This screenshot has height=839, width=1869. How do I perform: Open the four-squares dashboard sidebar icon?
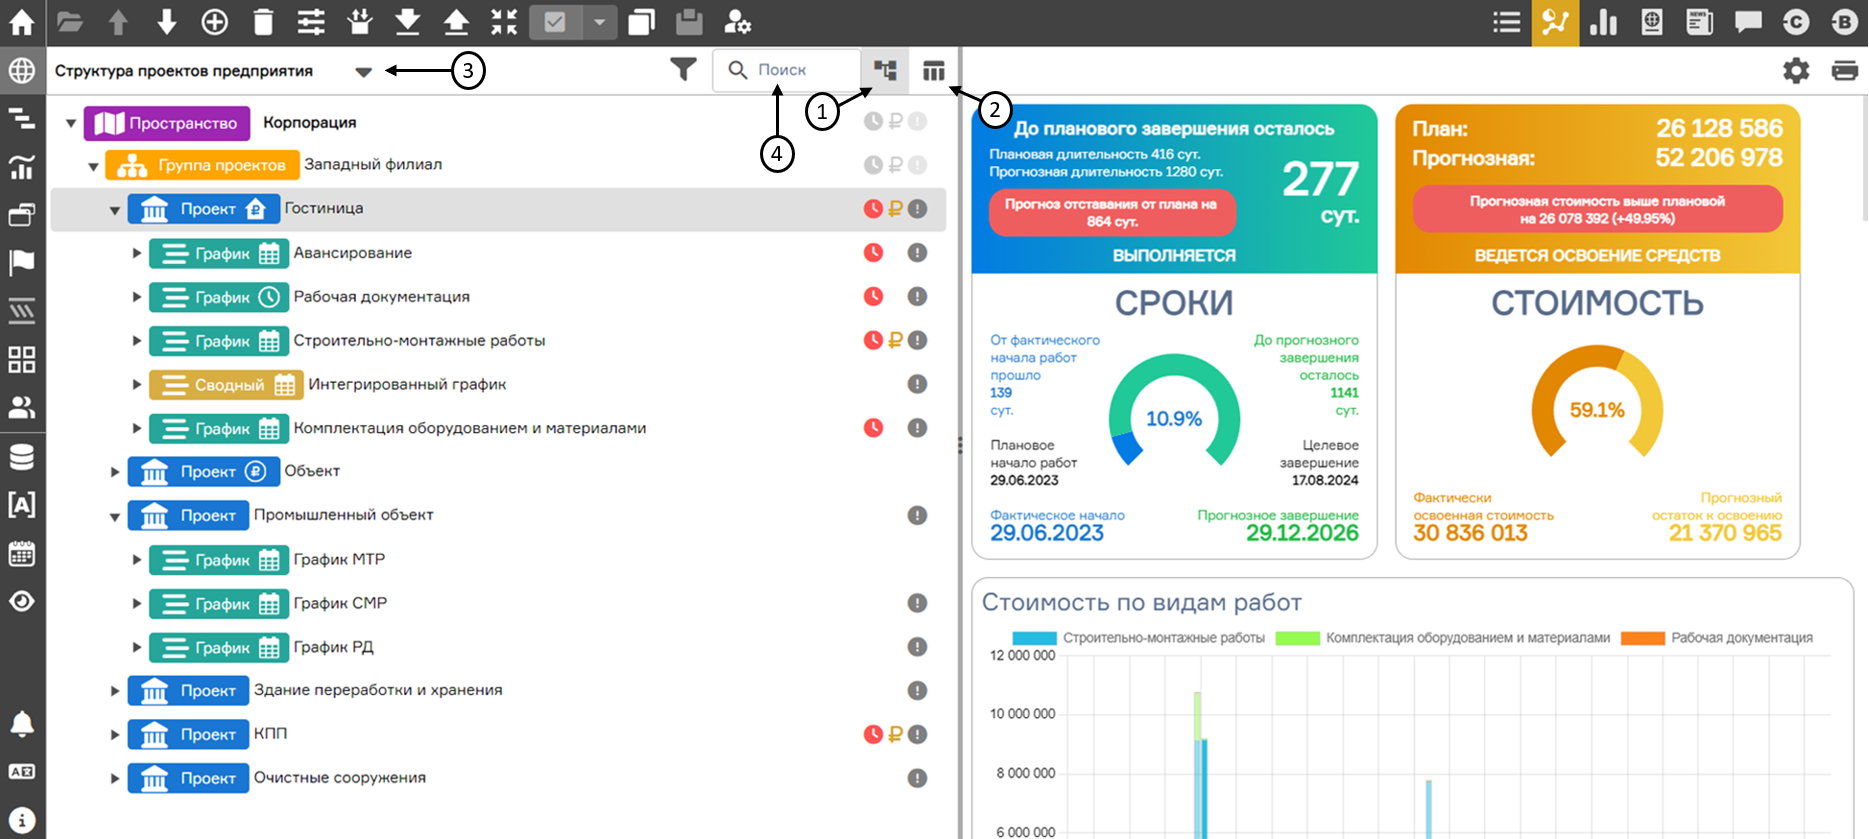tap(21, 360)
